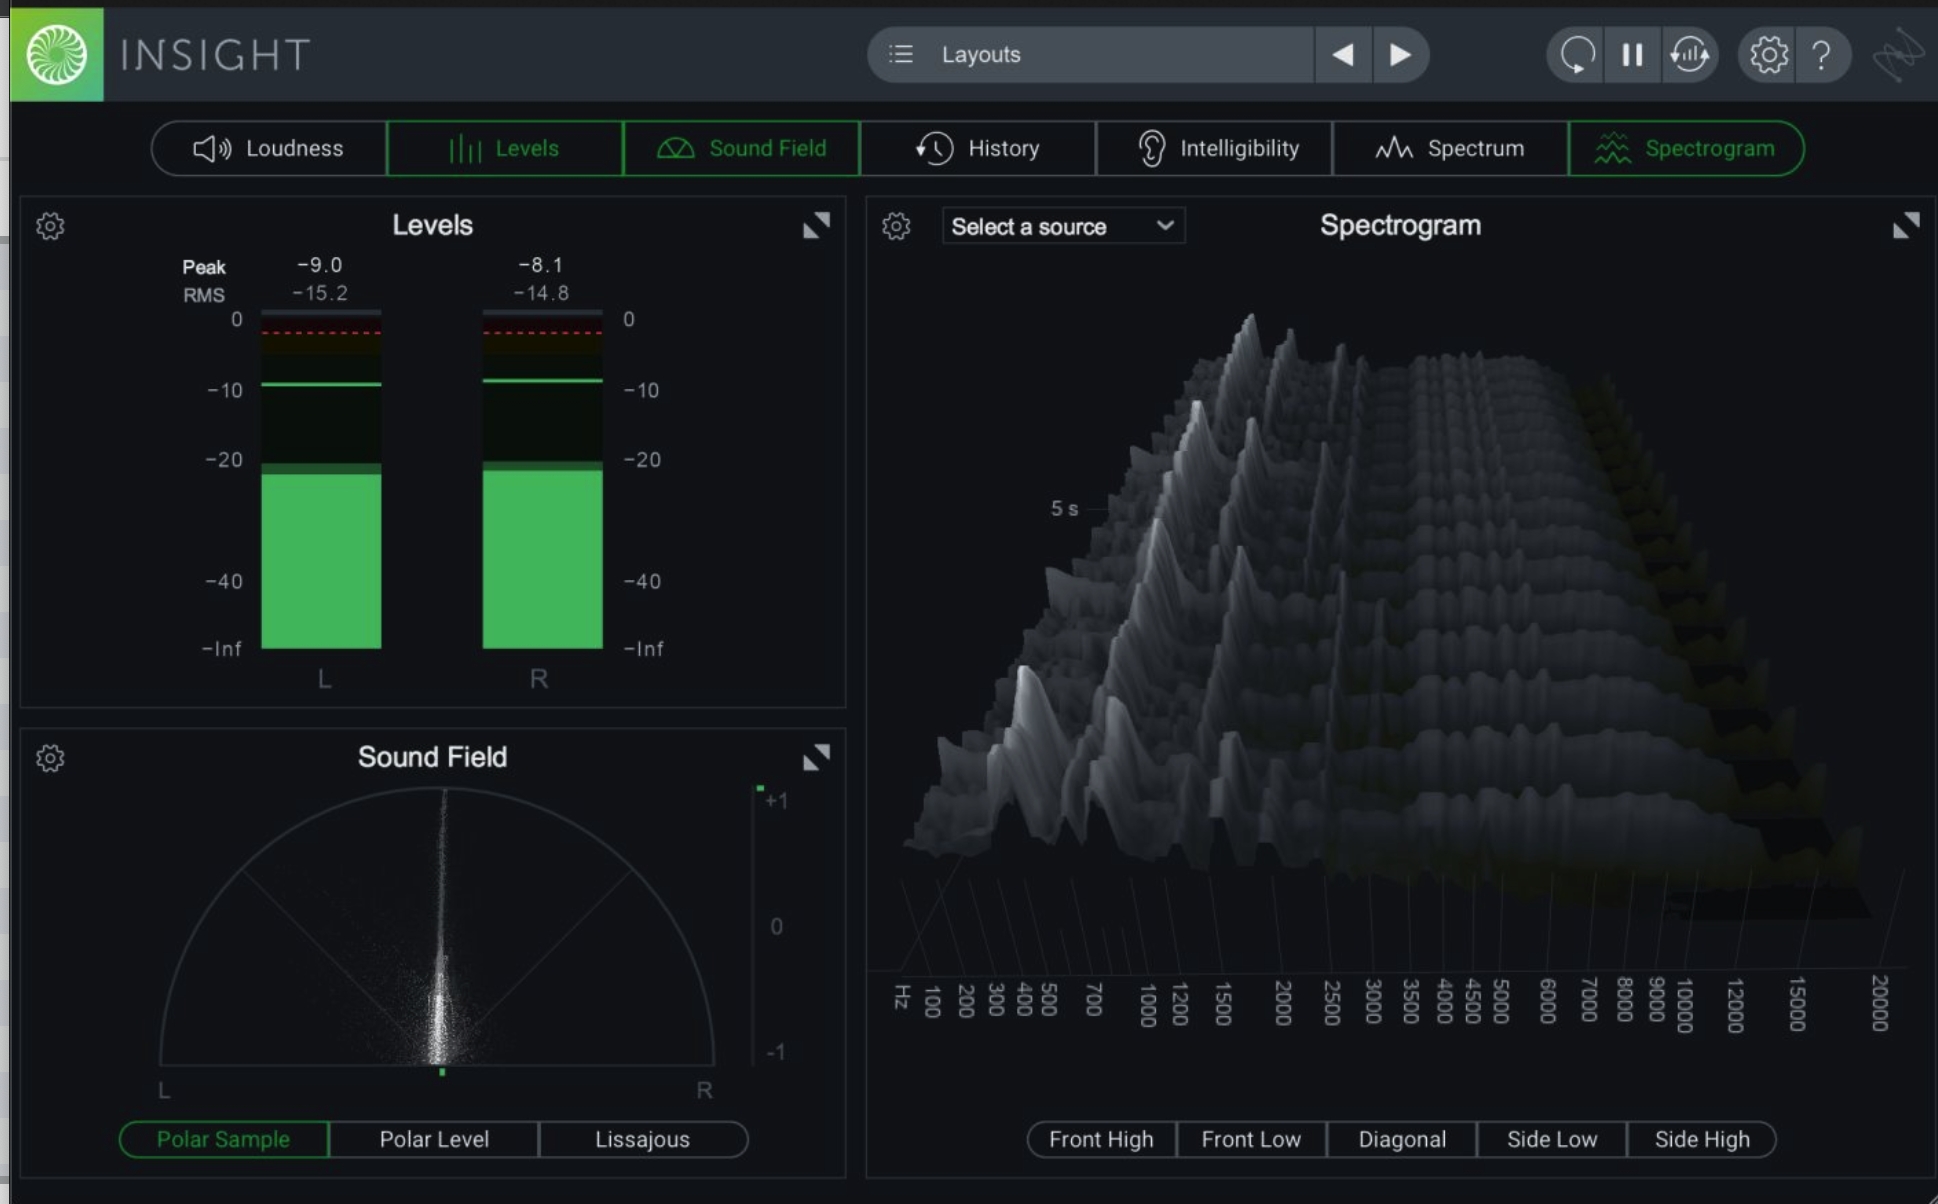The height and width of the screenshot is (1204, 1938).
Task: Toggle the Intelligibility module tab
Action: click(1214, 148)
